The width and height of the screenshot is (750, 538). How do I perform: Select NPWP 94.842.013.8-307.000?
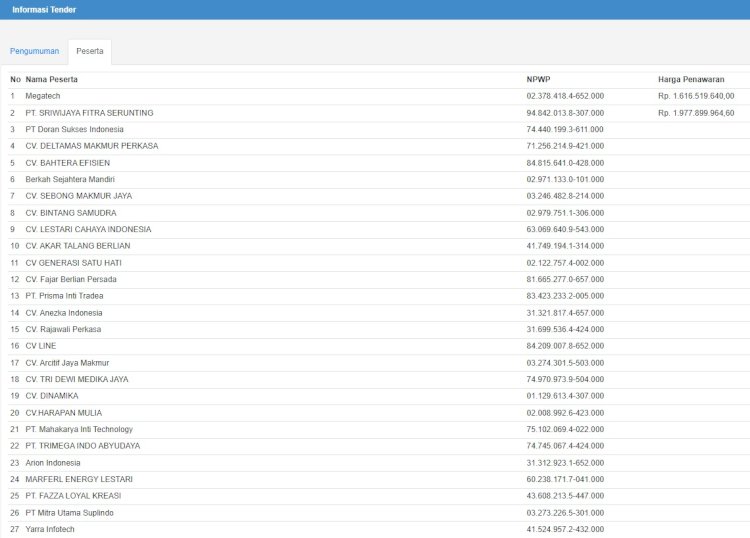[565, 113]
